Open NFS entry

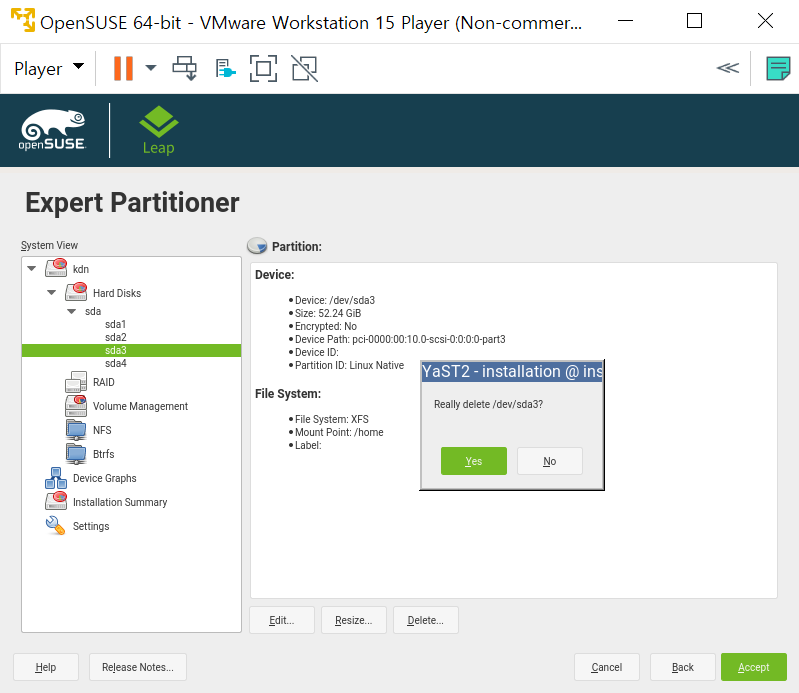tap(102, 430)
